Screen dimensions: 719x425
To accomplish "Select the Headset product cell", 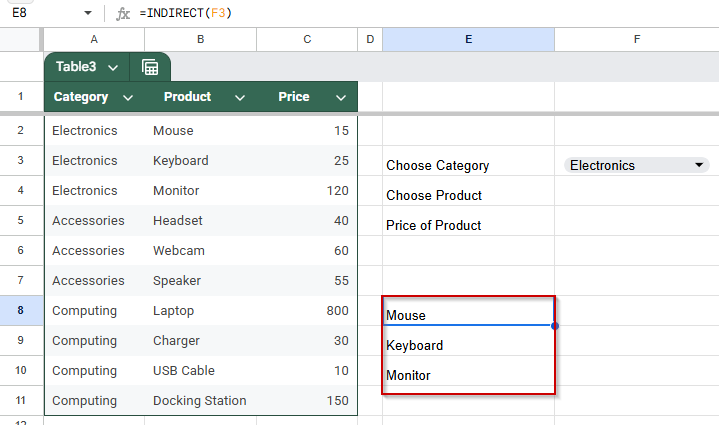I will (x=200, y=221).
